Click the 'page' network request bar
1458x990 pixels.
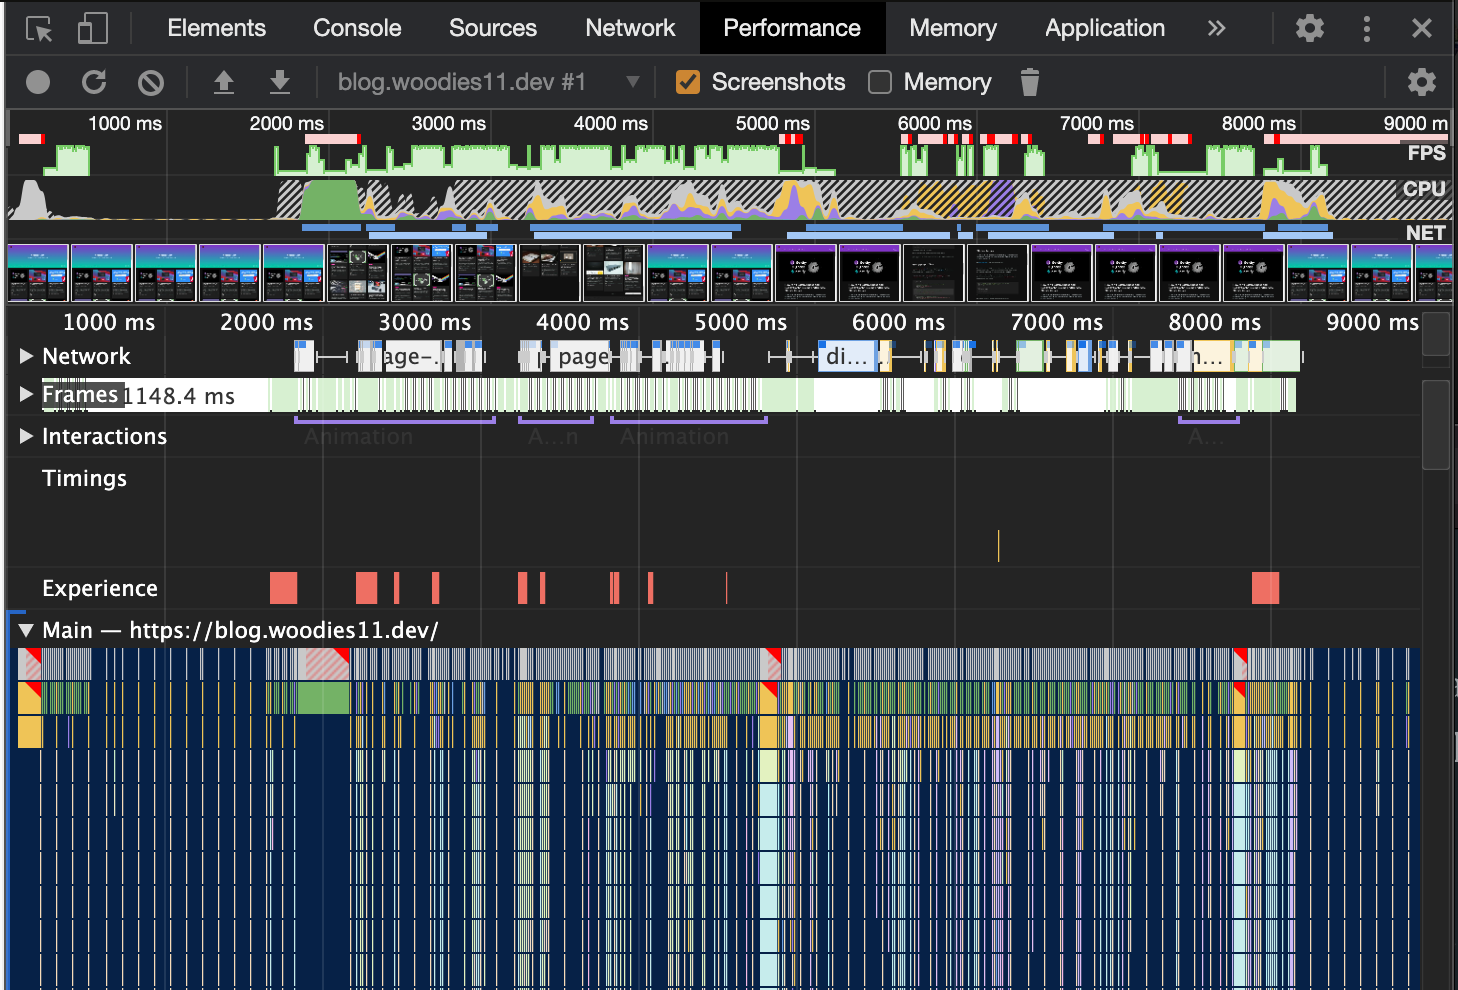click(580, 356)
